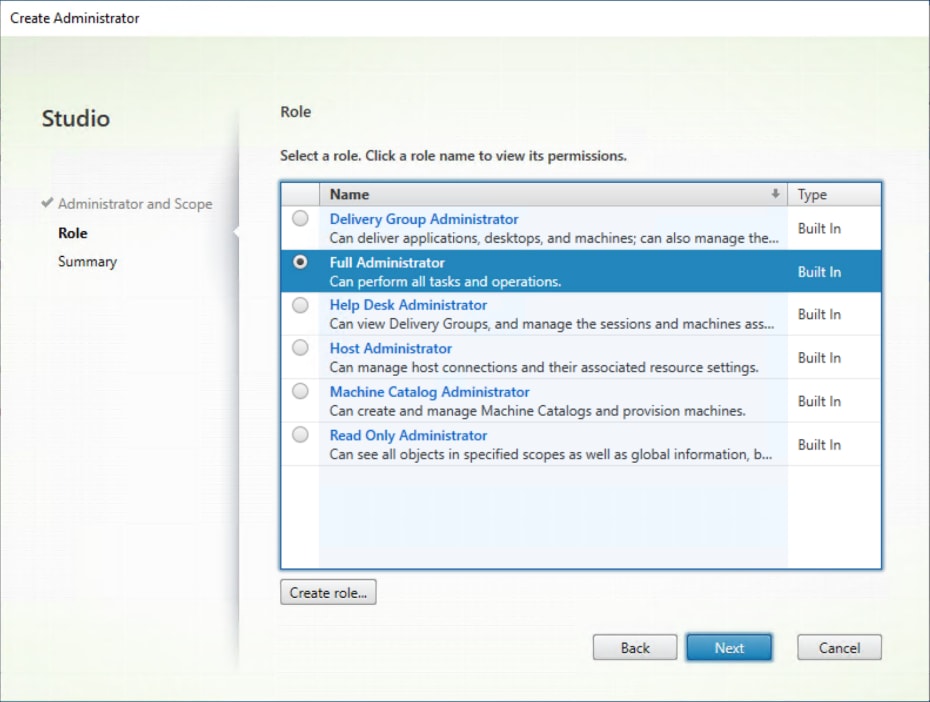Screen dimensions: 930x702
Task: Cancel the Create Administrator wizard
Action: tap(839, 647)
